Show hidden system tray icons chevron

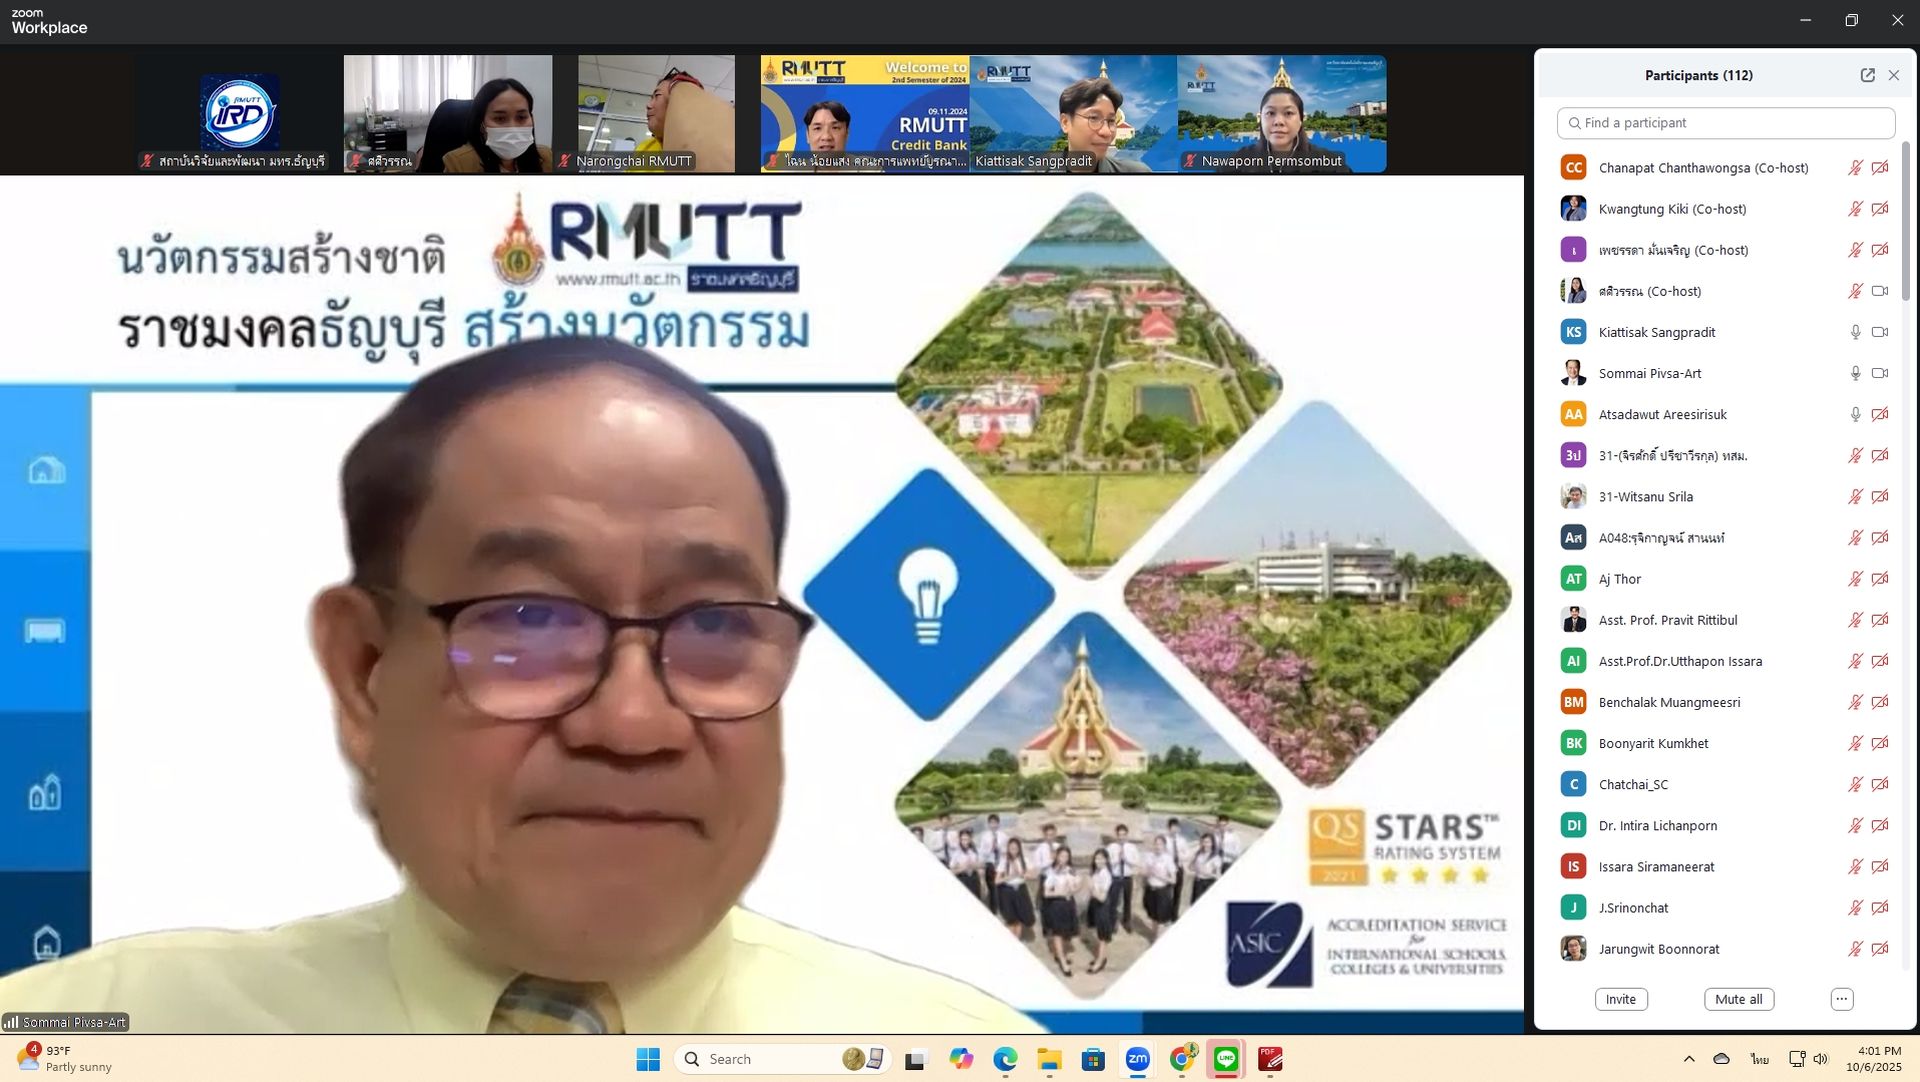[x=1689, y=1059]
